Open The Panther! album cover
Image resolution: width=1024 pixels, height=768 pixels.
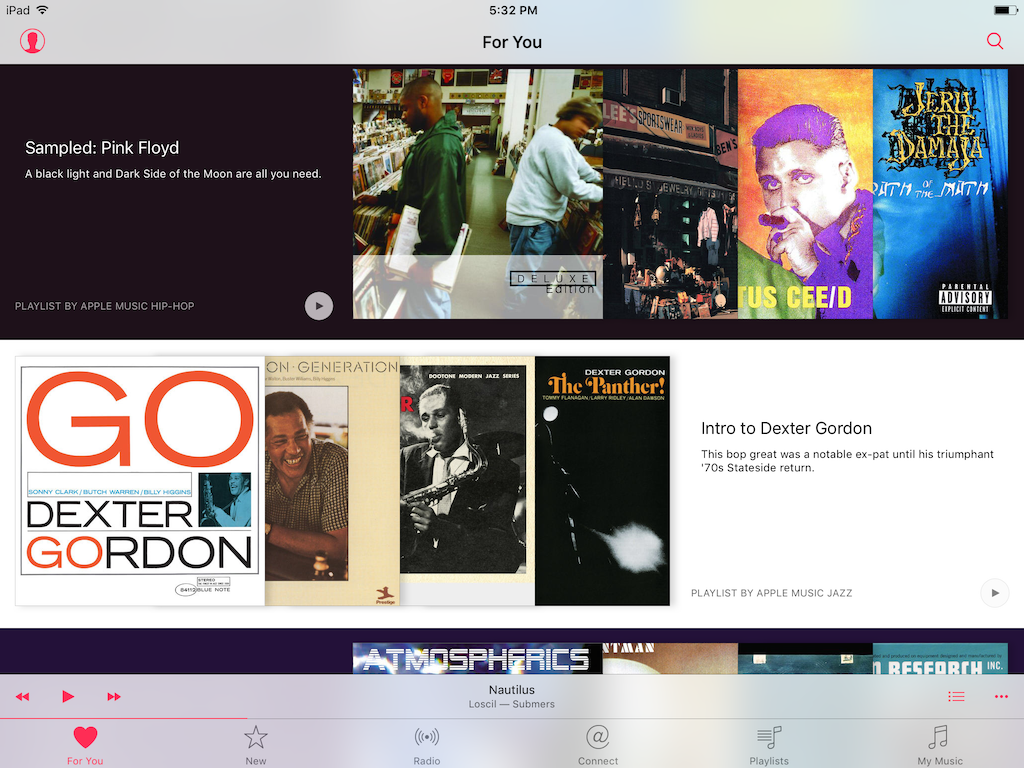(x=602, y=481)
